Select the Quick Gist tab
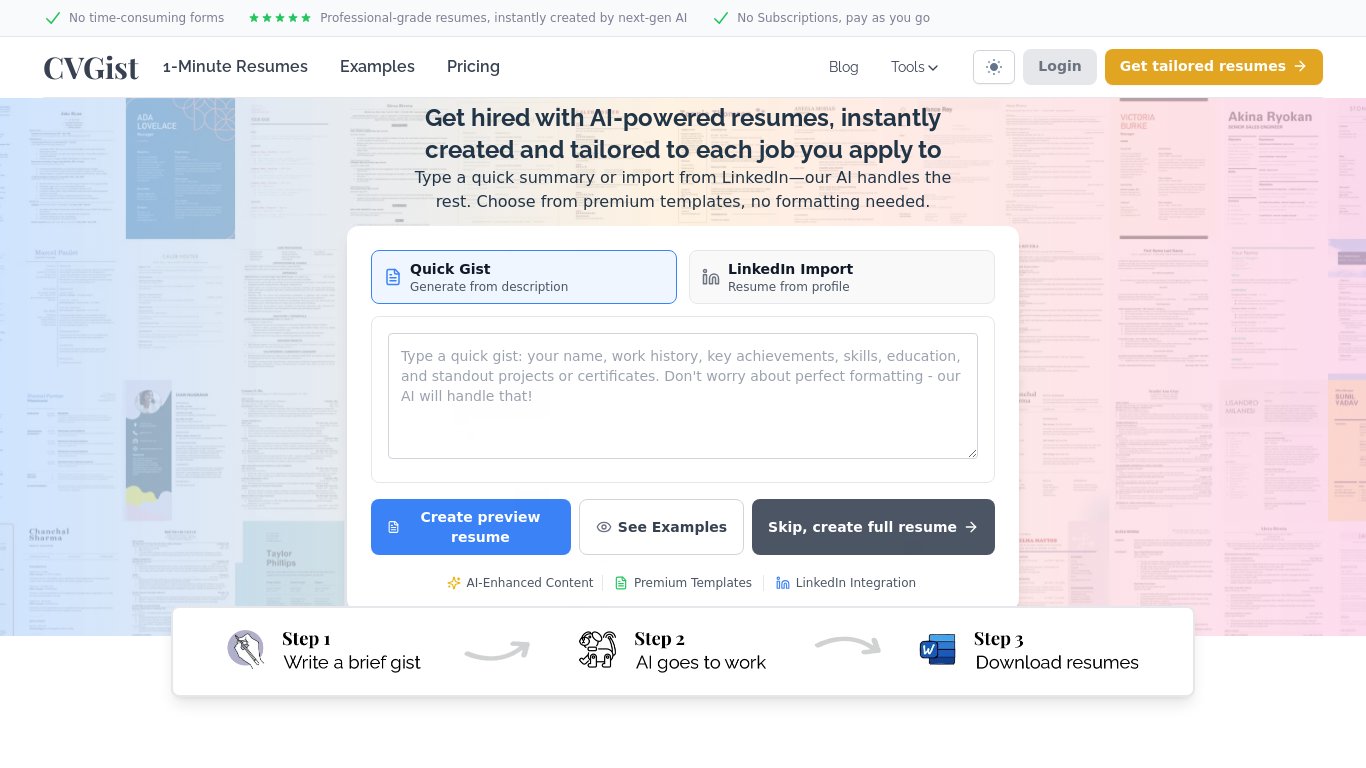Viewport: 1366px width, 768px height. (524, 277)
